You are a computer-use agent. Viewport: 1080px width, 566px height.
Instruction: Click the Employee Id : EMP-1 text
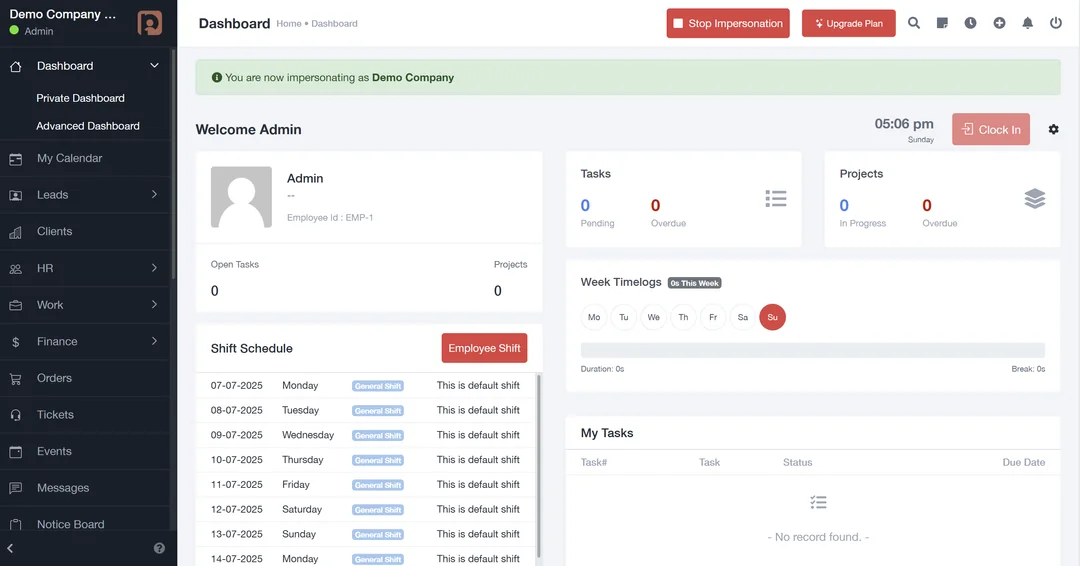(x=330, y=218)
